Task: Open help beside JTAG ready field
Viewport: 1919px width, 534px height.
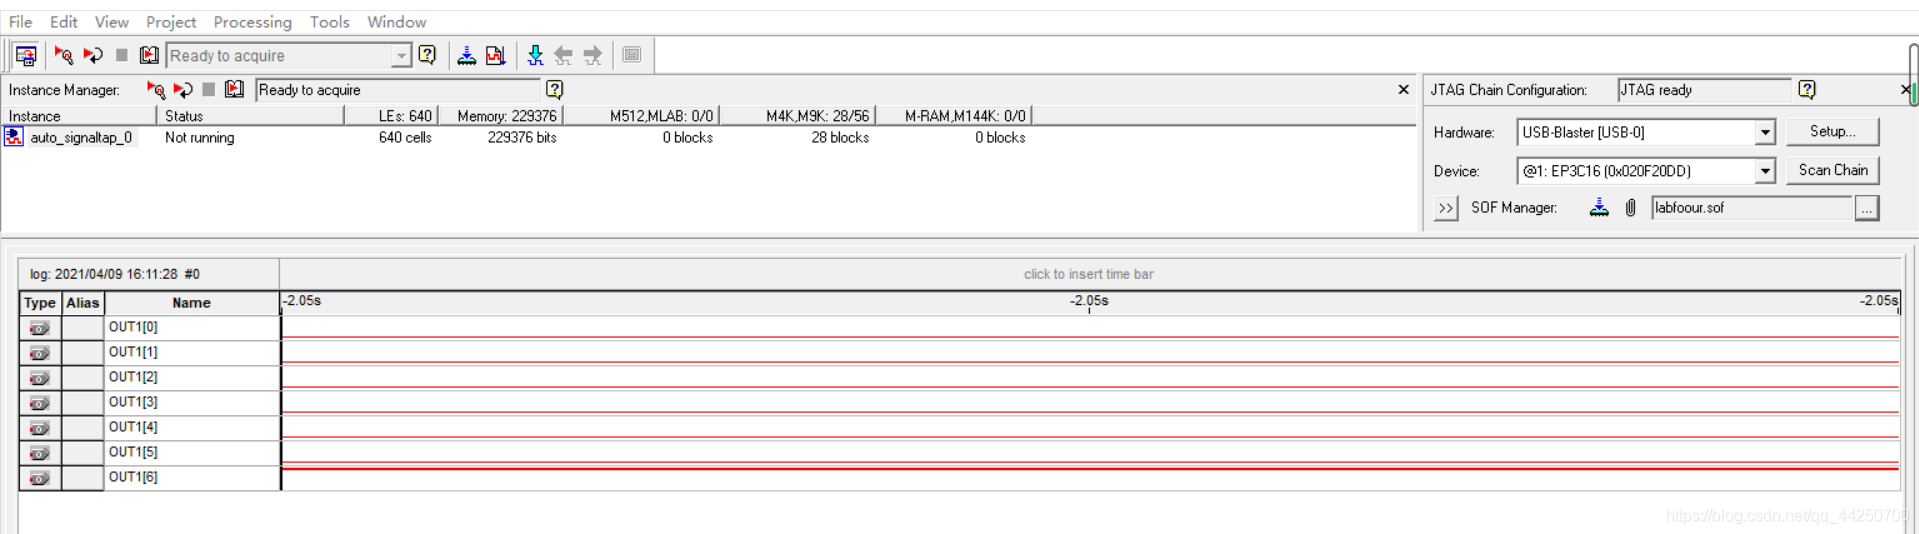Action: tap(1807, 89)
